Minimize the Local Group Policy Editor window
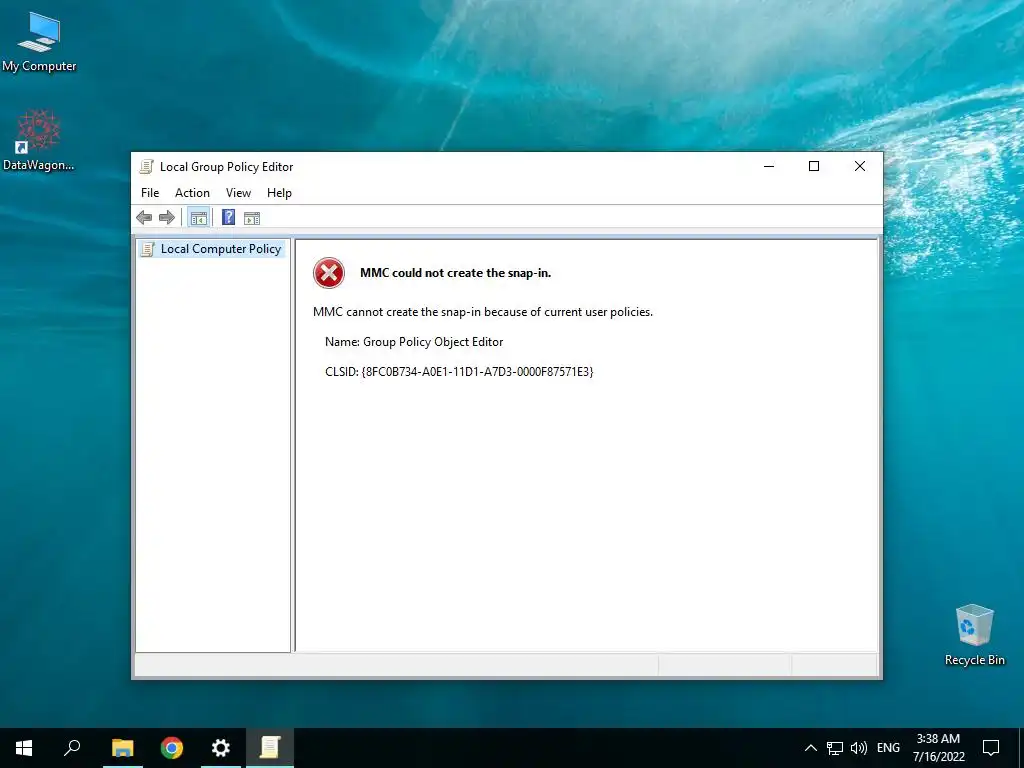Screen dimensions: 1024x768 (x=769, y=167)
